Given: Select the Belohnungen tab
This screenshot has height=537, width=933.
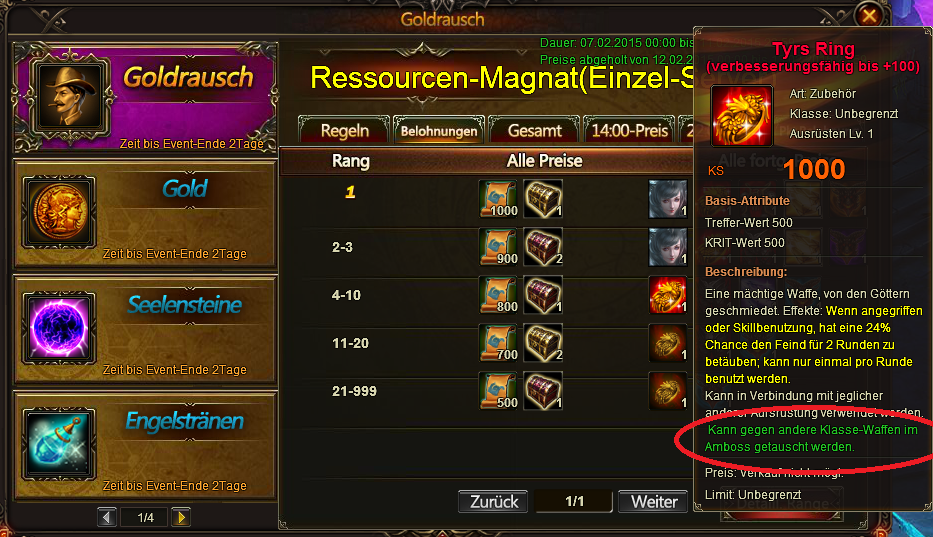Looking at the screenshot, I should pos(439,130).
